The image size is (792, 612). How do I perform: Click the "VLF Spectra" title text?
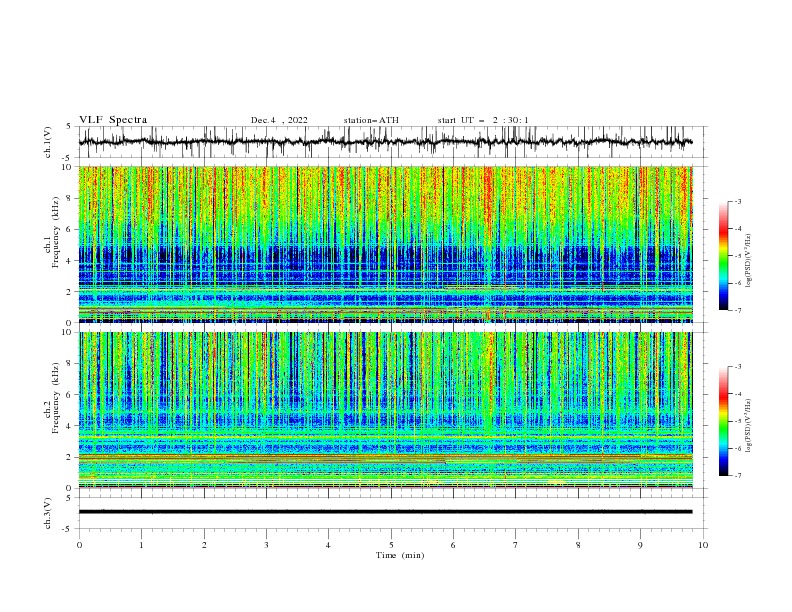(x=113, y=120)
